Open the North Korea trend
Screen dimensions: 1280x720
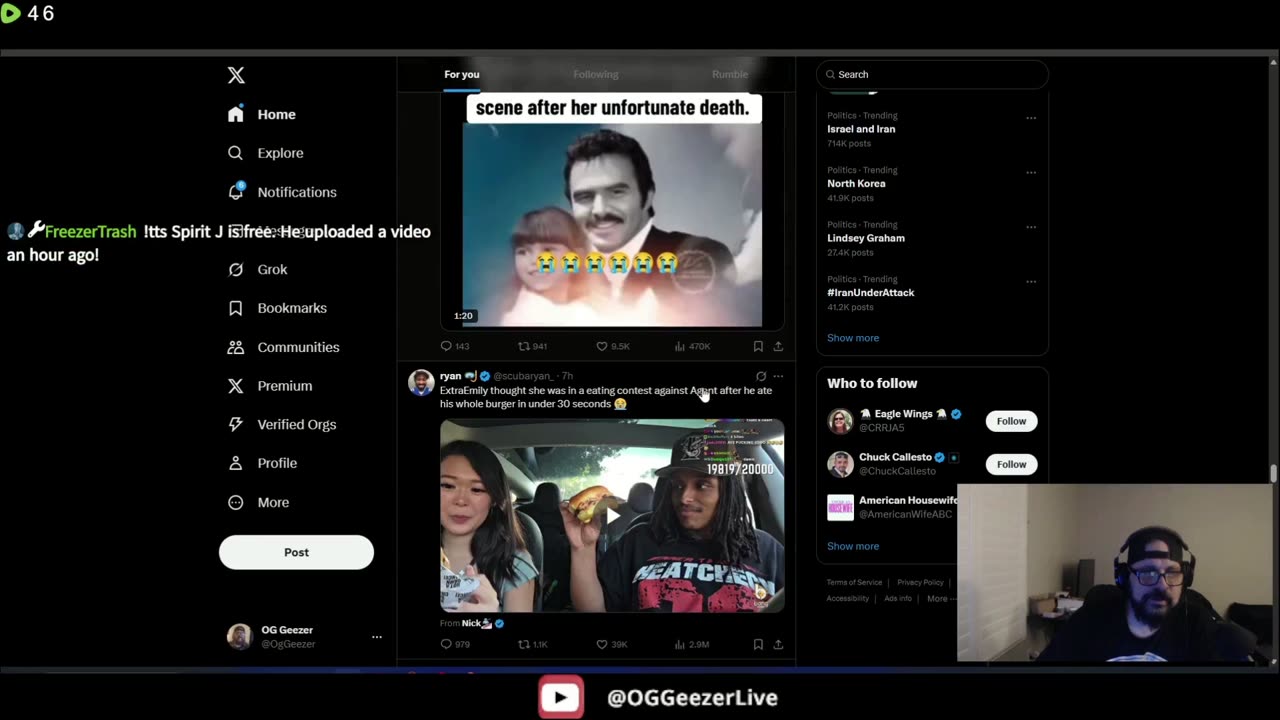(856, 183)
